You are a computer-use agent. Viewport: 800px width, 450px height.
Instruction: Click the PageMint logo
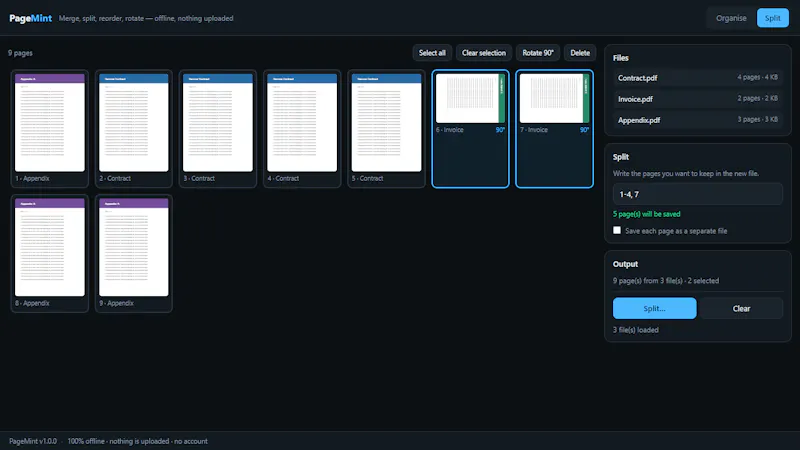tap(31, 18)
